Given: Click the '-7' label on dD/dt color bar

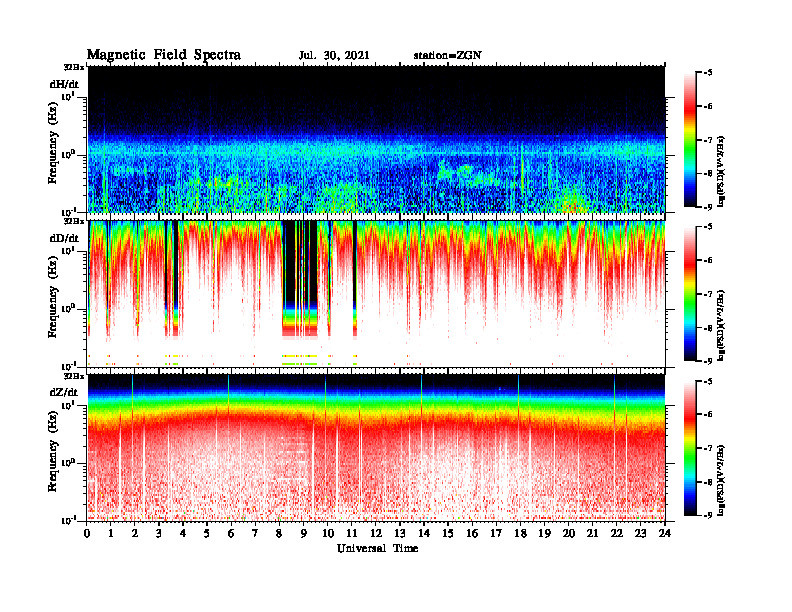Looking at the screenshot, I should 708,294.
